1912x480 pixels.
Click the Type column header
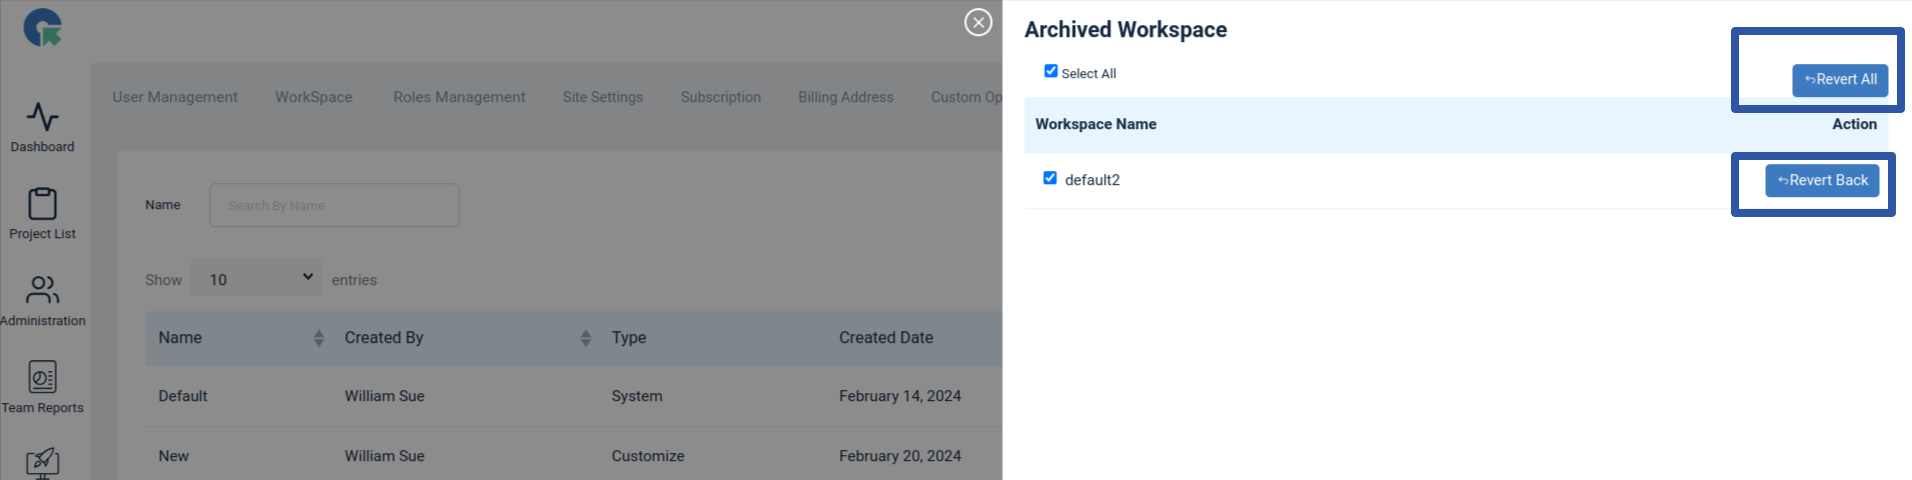pos(629,338)
